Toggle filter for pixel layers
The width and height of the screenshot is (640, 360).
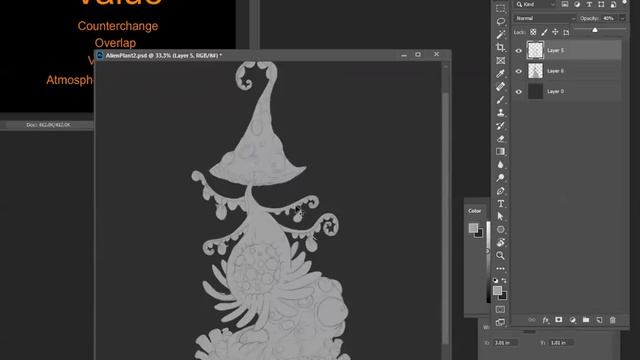pos(564,4)
